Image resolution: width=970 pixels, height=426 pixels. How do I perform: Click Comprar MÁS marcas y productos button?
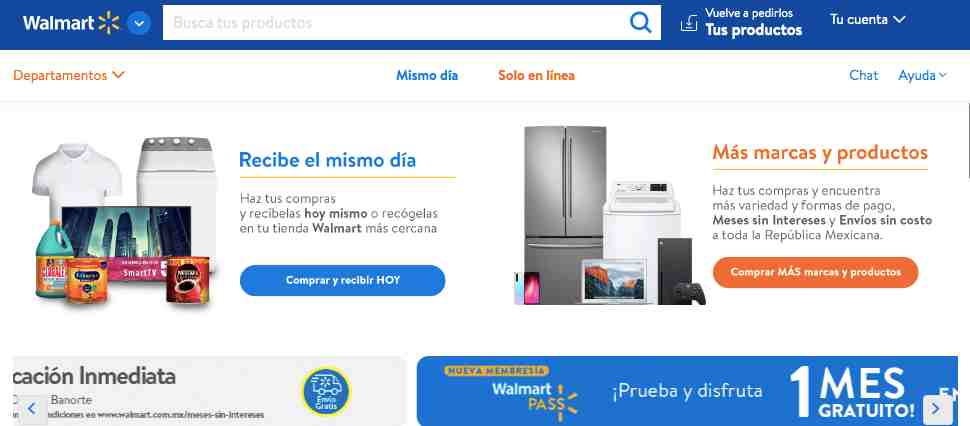pos(815,272)
